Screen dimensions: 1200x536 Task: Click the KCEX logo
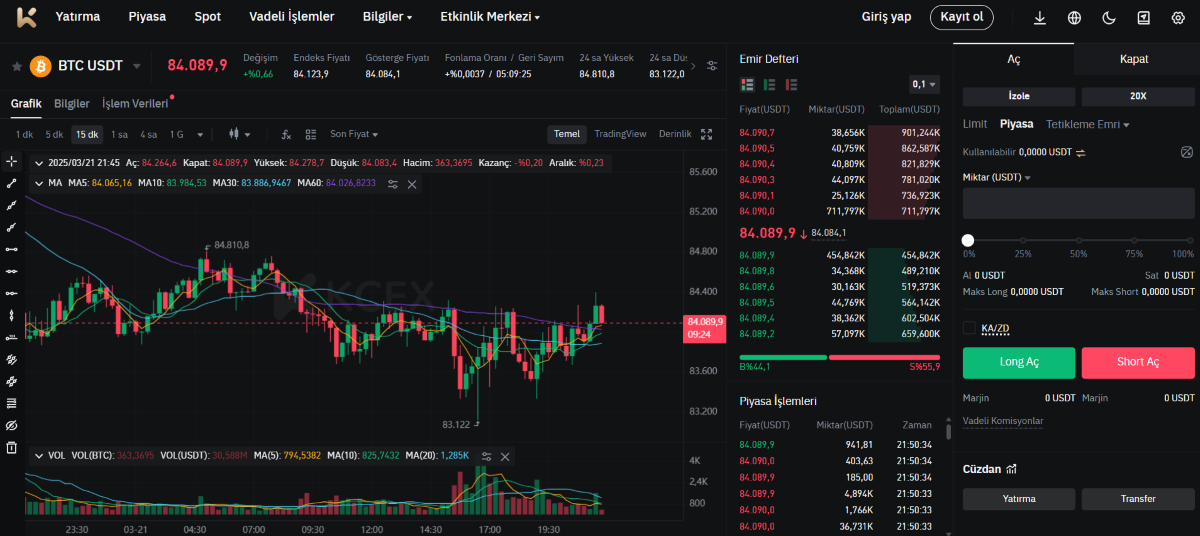point(27,17)
